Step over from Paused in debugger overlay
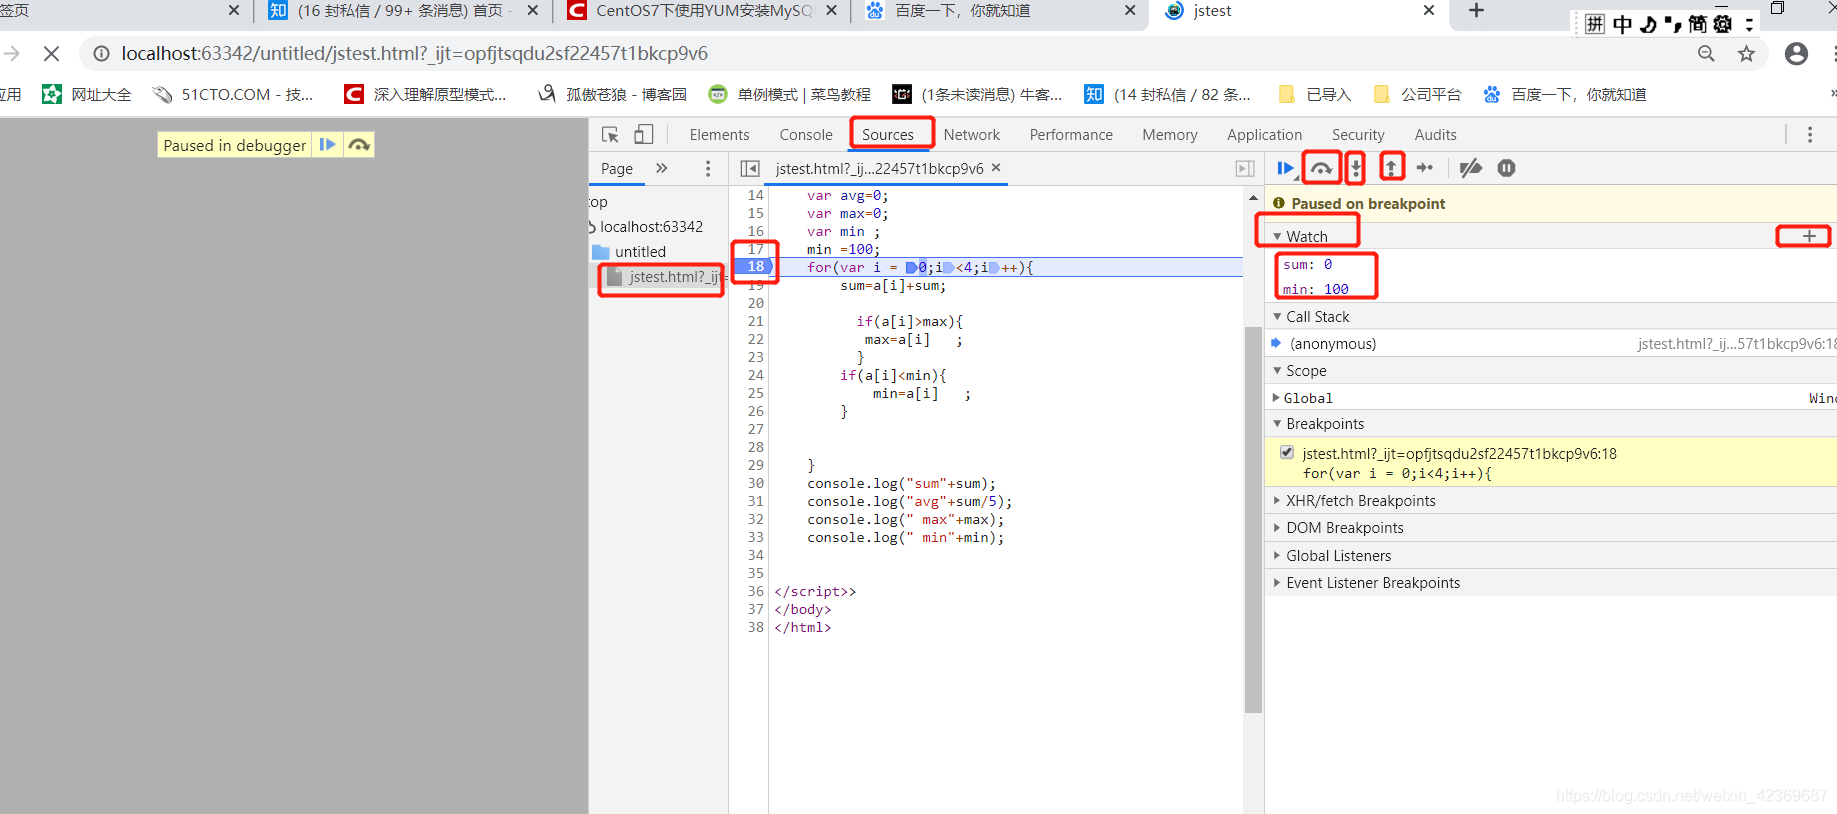 click(x=359, y=145)
